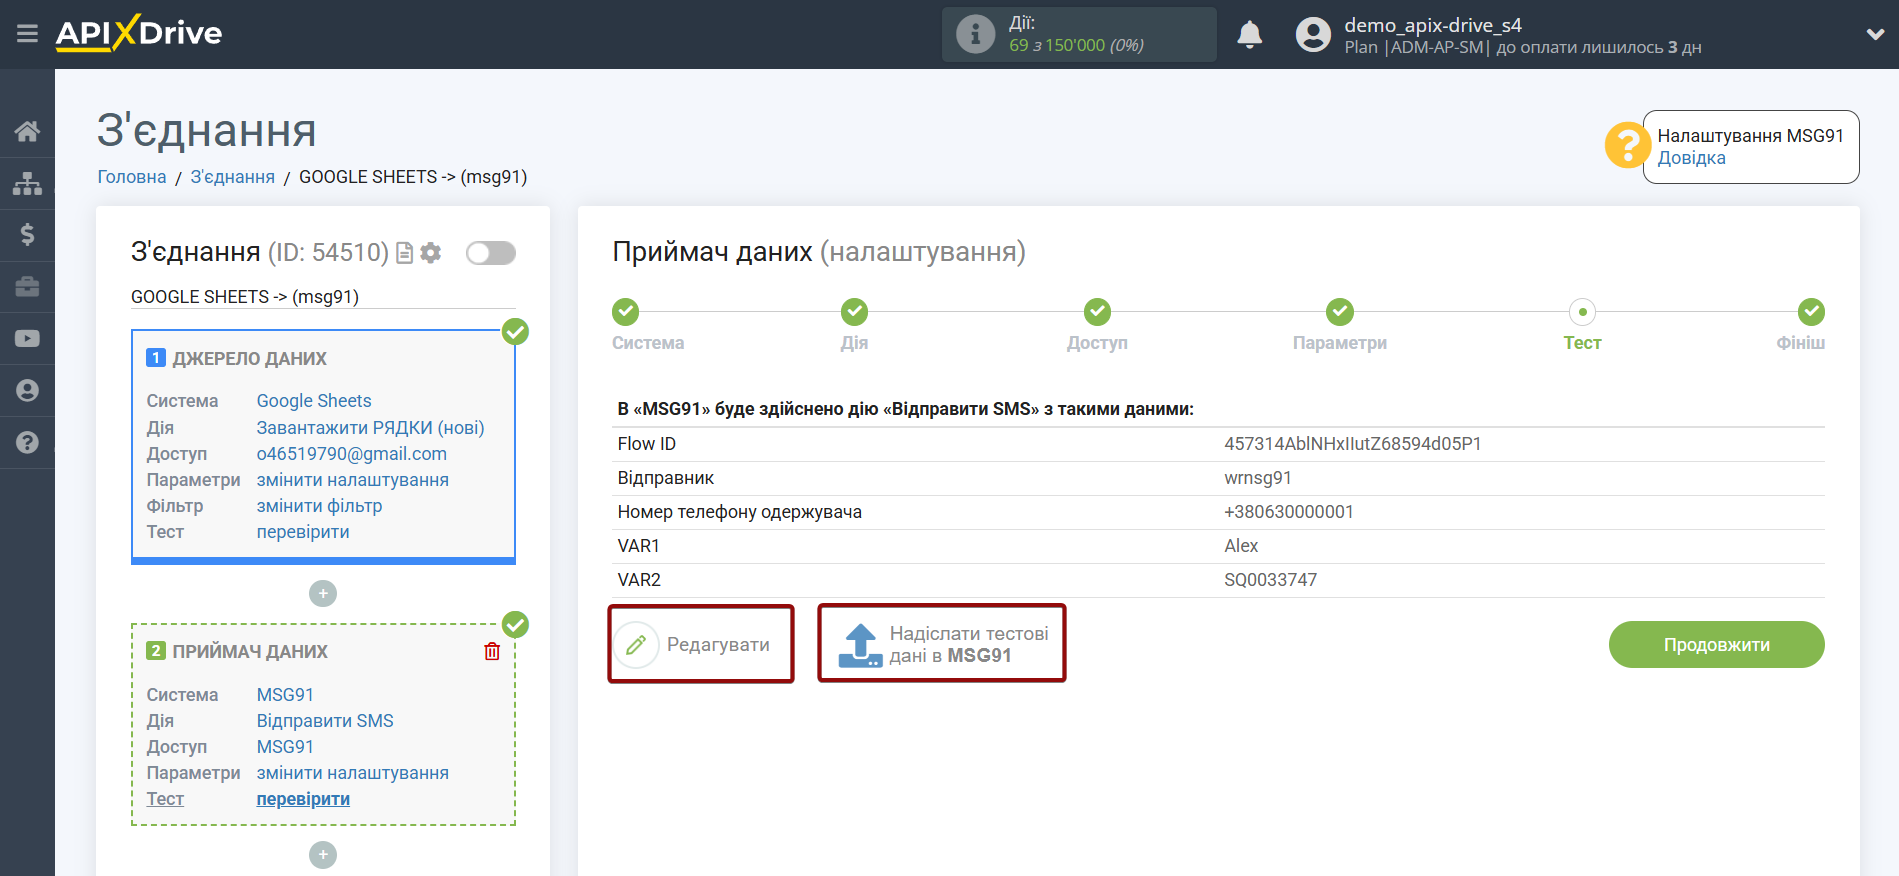Click the ПРИЙМАЧ ДАНИХ block header
Screen dimensions: 1899x876
click(x=237, y=652)
